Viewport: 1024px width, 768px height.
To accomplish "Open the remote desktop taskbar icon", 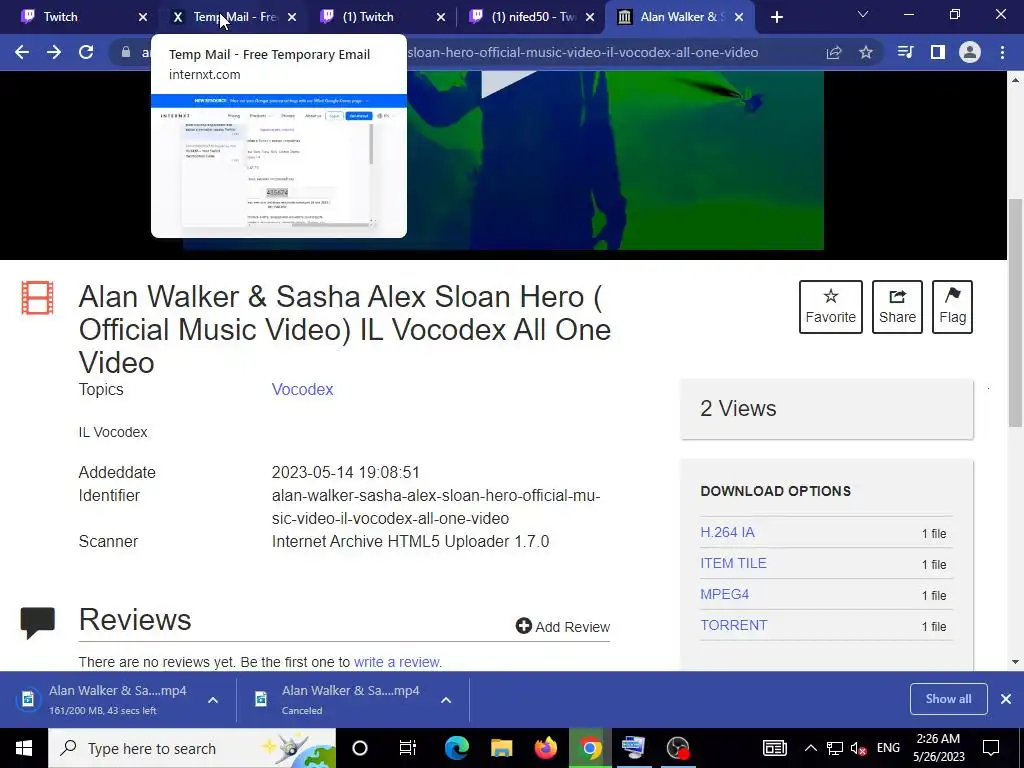I will pyautogui.click(x=633, y=748).
